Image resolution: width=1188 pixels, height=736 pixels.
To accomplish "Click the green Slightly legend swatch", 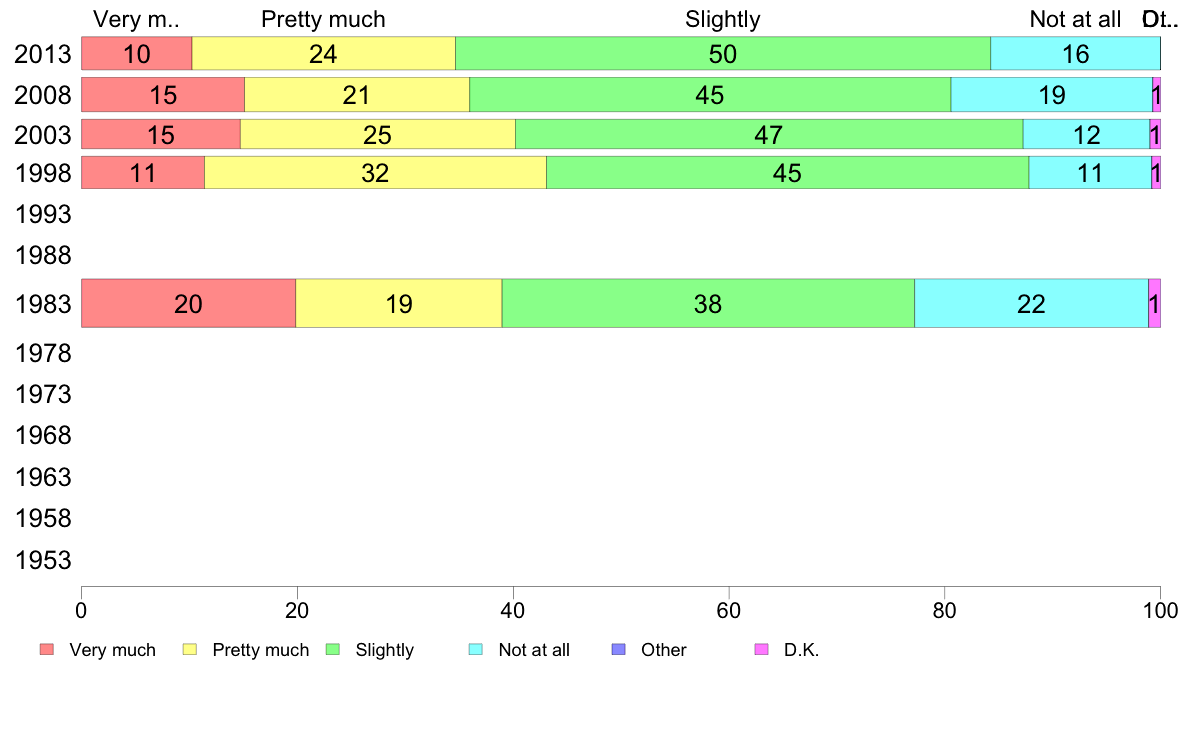I will coord(333,650).
